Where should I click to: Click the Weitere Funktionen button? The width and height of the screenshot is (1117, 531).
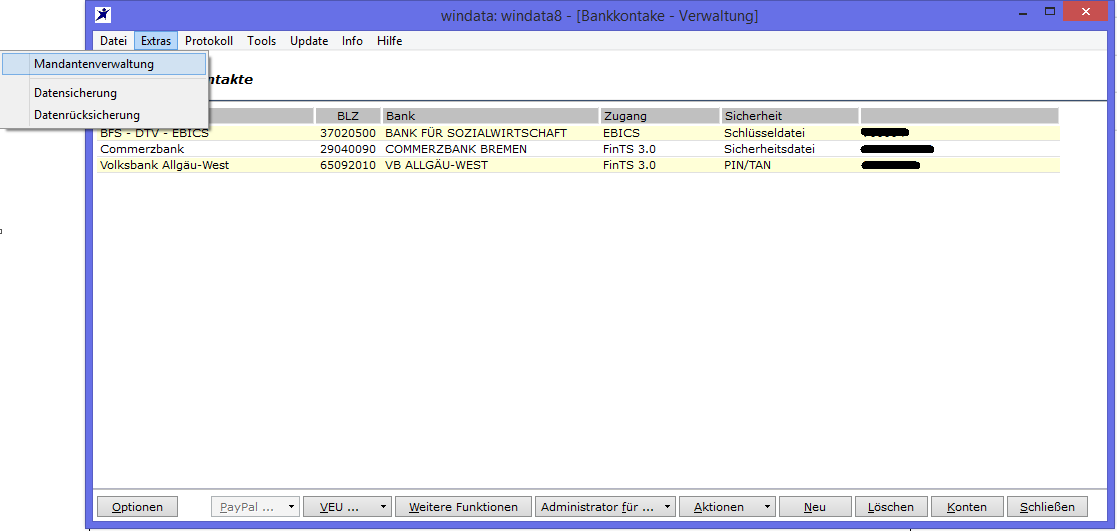463,507
